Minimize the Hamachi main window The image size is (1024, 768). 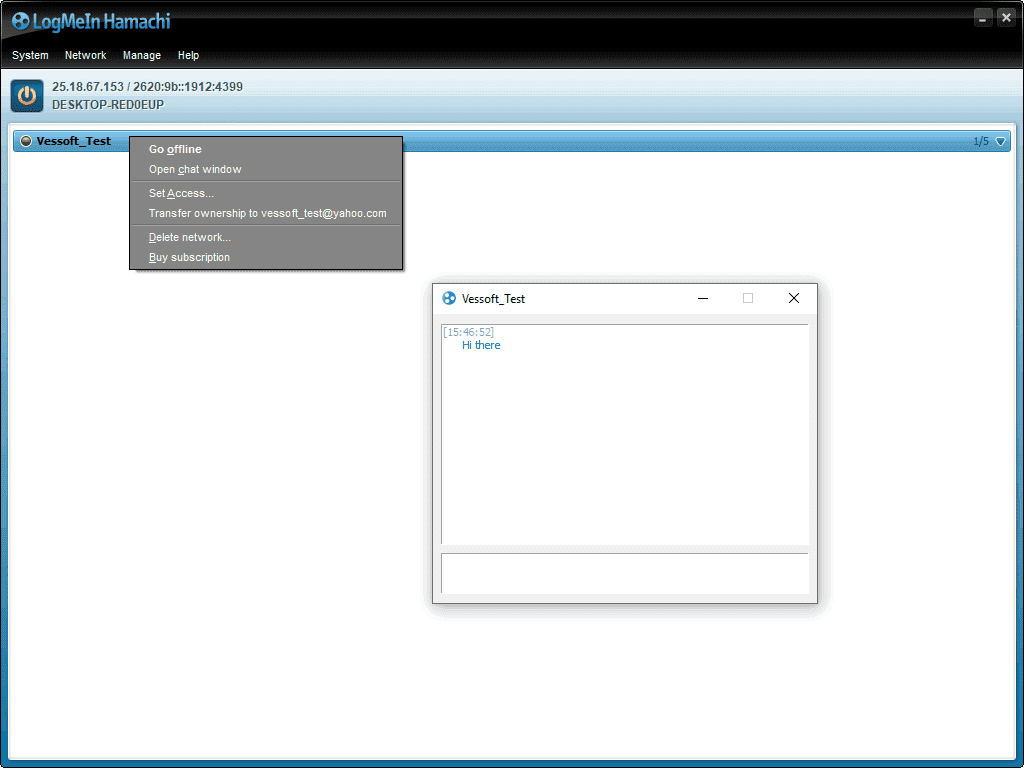click(983, 18)
